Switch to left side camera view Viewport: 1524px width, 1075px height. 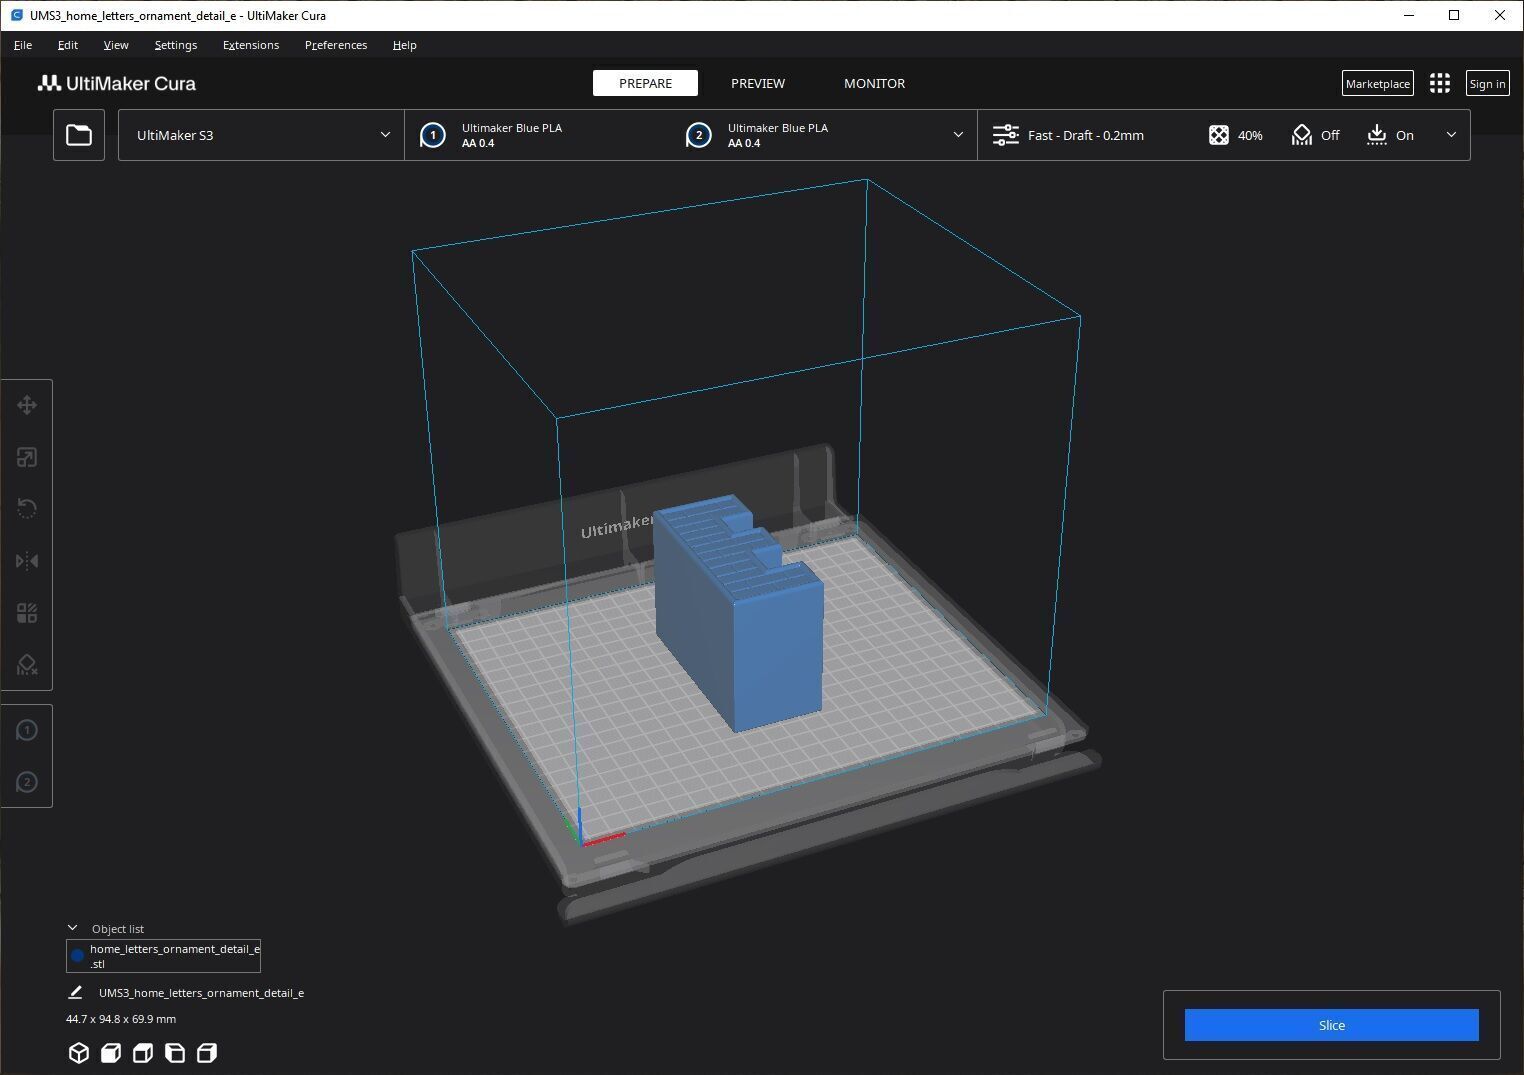click(x=175, y=1053)
